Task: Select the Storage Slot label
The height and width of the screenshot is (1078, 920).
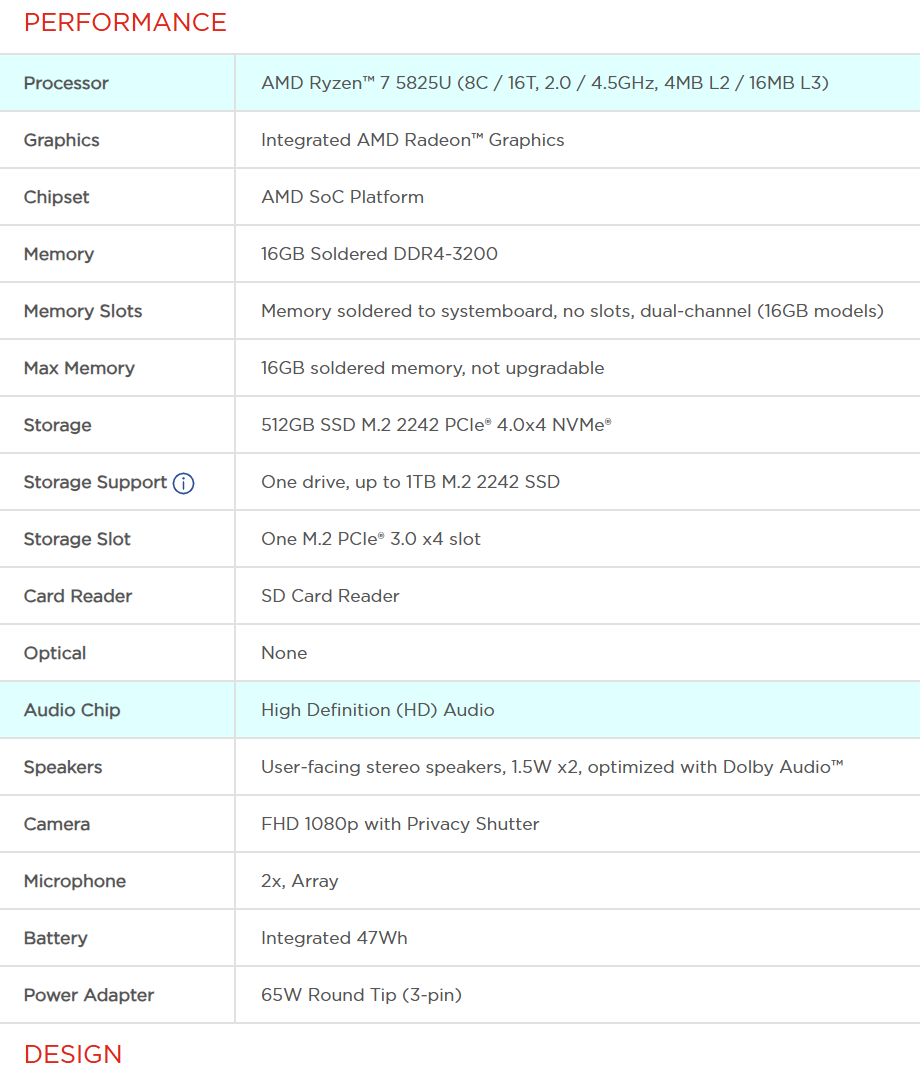Action: (77, 539)
